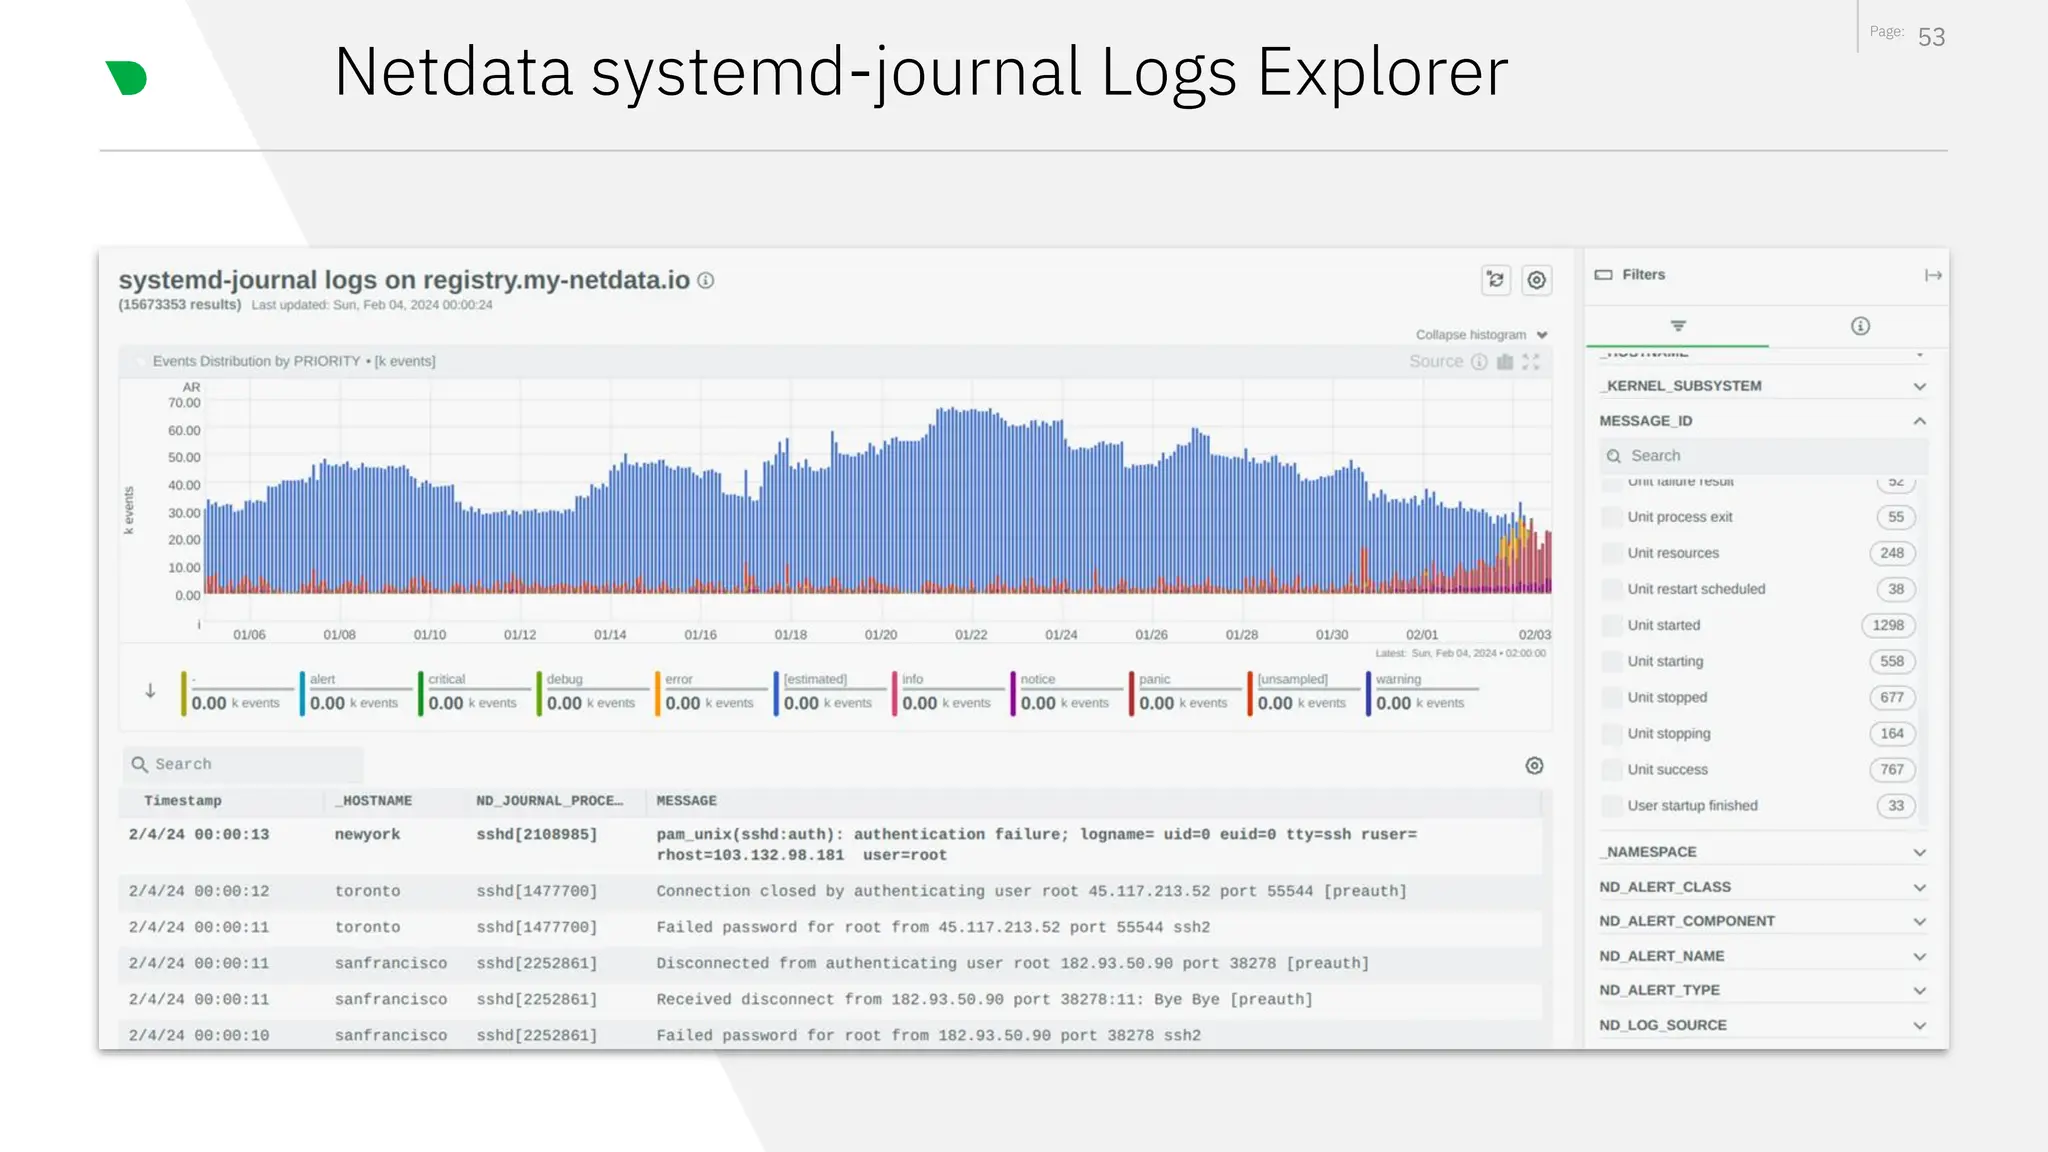Image resolution: width=2048 pixels, height=1152 pixels.
Task: Sort by the MESSAGE column header
Action: pyautogui.click(x=686, y=801)
